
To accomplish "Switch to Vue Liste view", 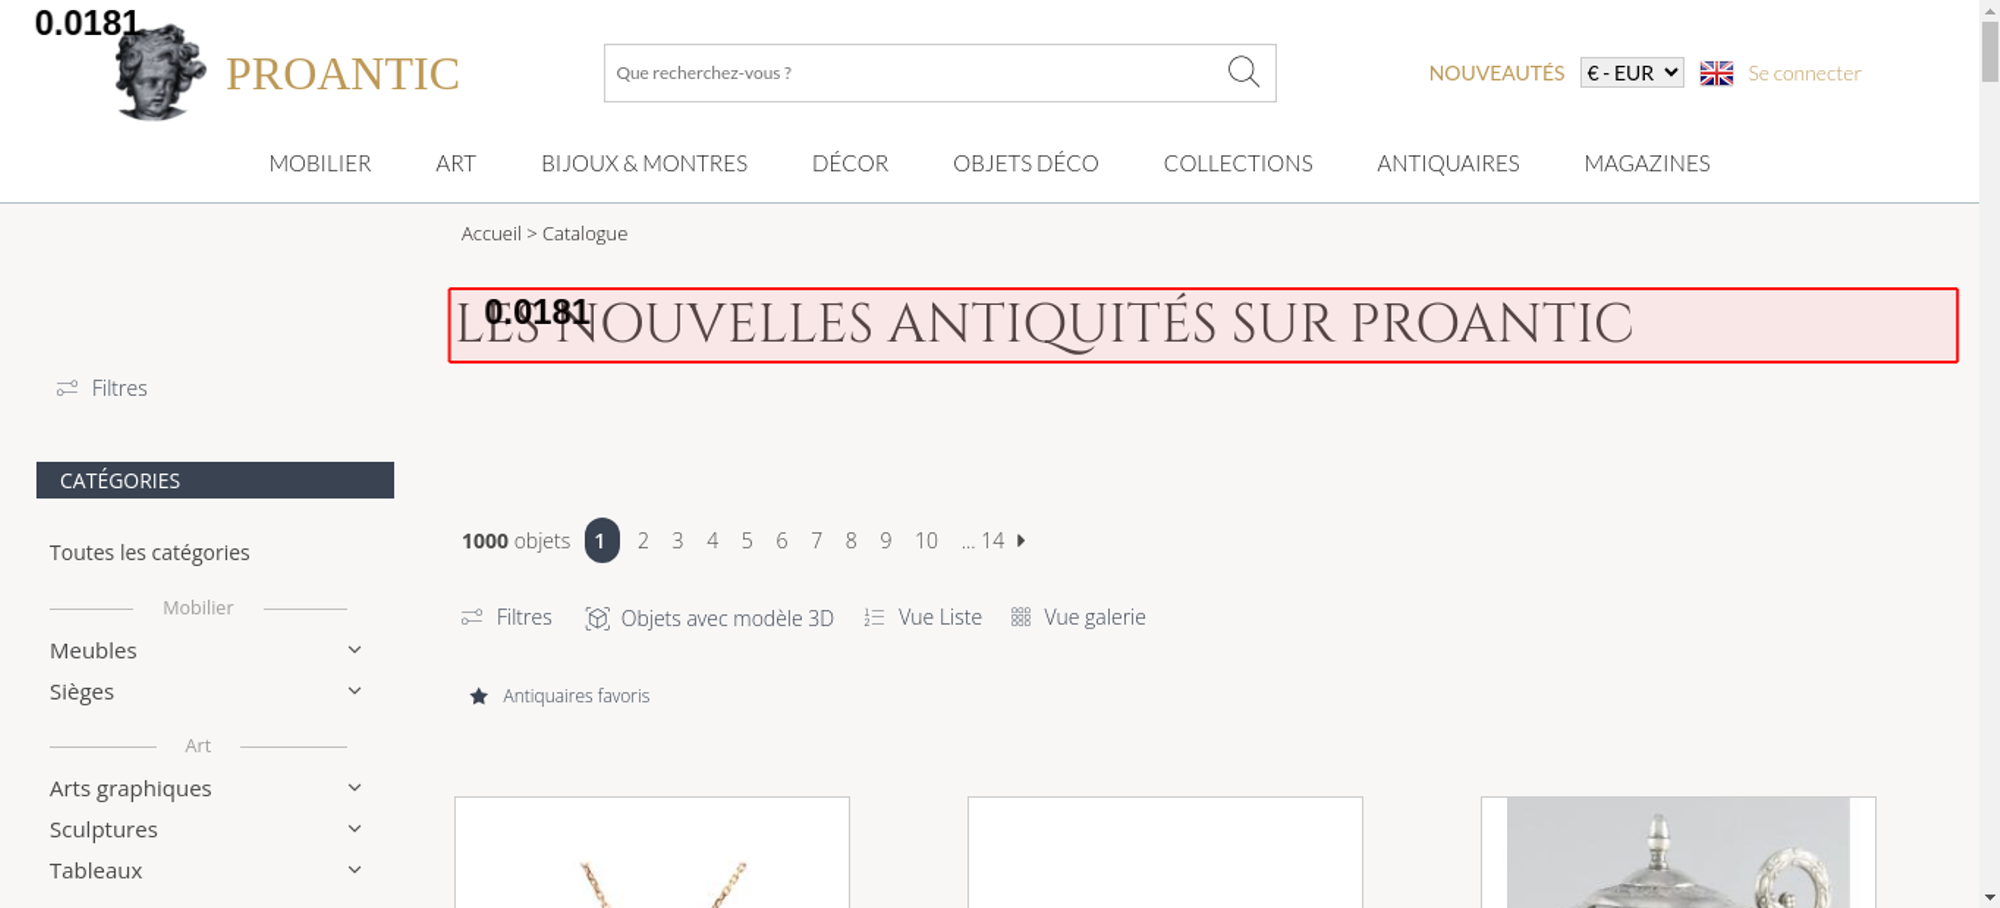I will (x=923, y=617).
